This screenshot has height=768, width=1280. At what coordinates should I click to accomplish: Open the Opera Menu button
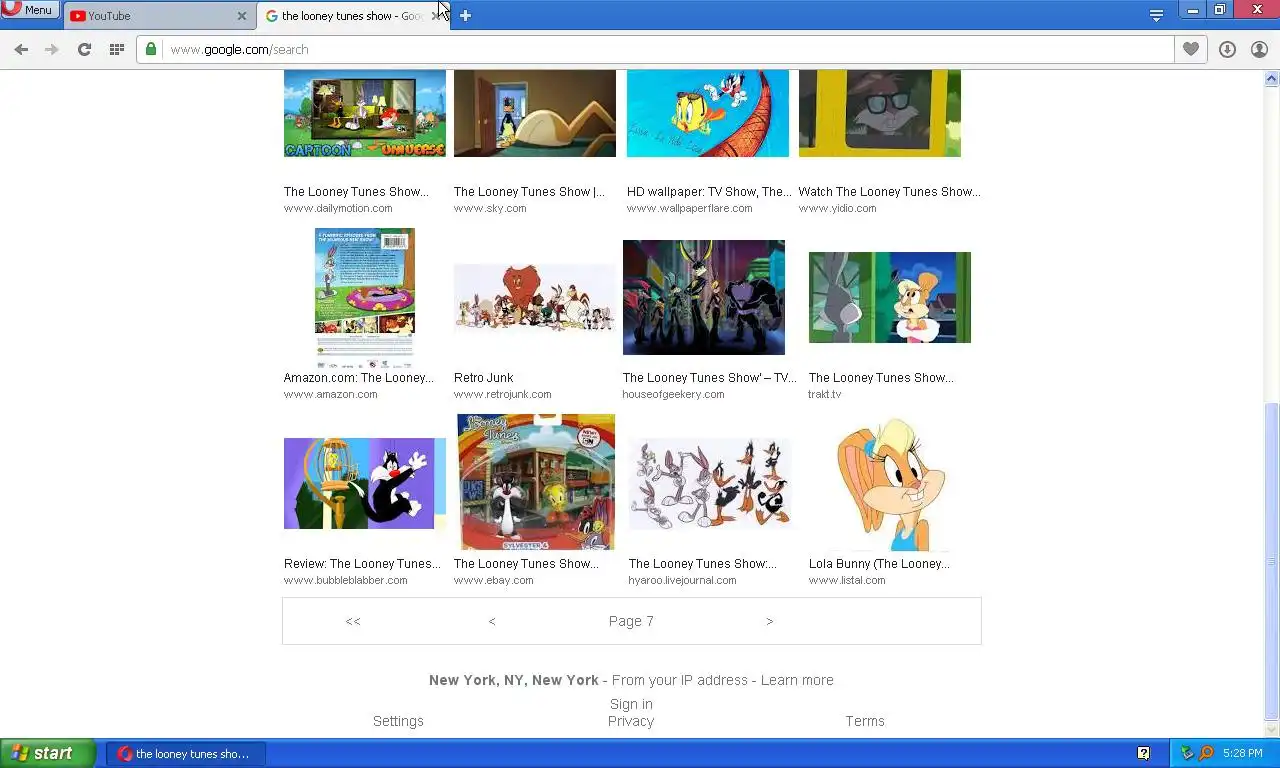pos(29,10)
